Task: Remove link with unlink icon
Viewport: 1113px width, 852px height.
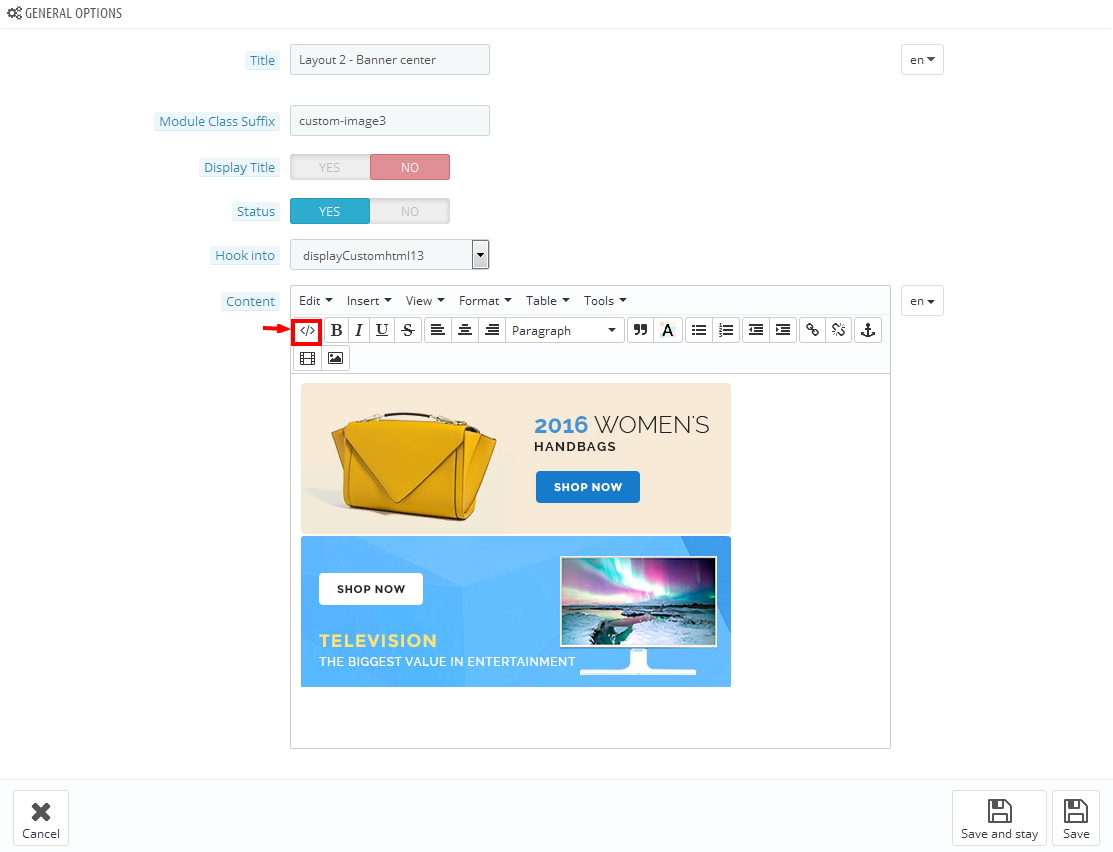Action: click(x=838, y=330)
